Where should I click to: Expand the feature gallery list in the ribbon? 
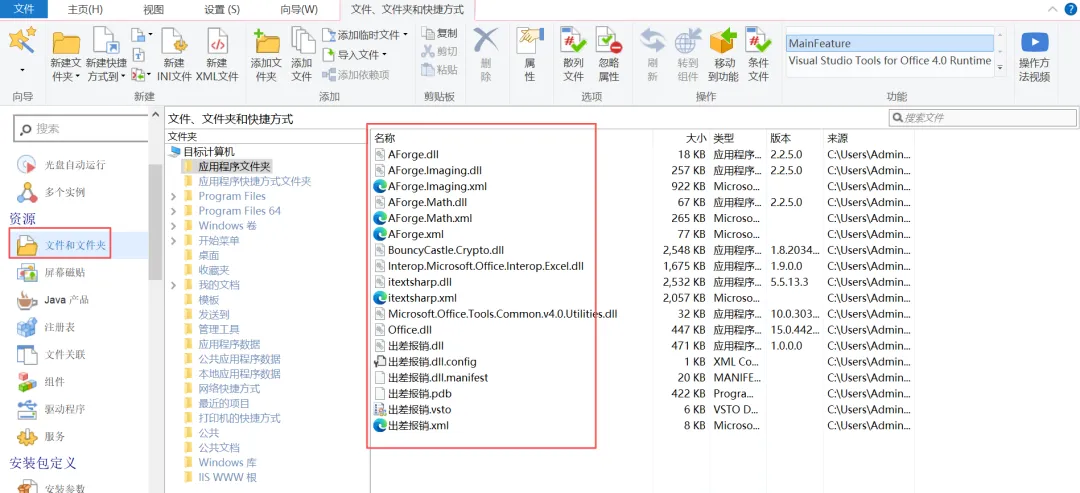point(1001,69)
